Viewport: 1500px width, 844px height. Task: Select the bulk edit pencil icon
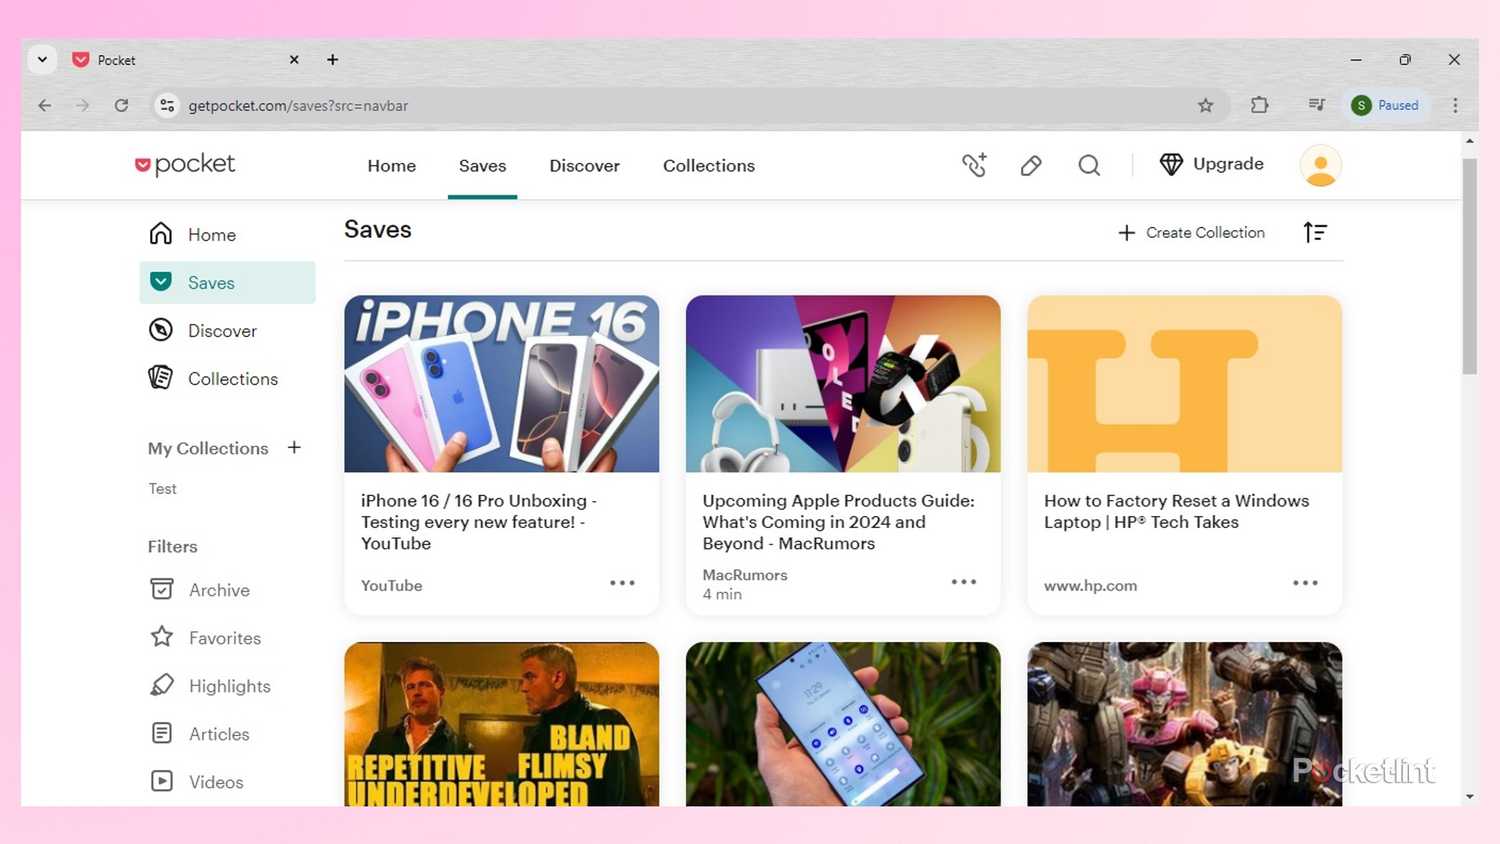point(1031,165)
